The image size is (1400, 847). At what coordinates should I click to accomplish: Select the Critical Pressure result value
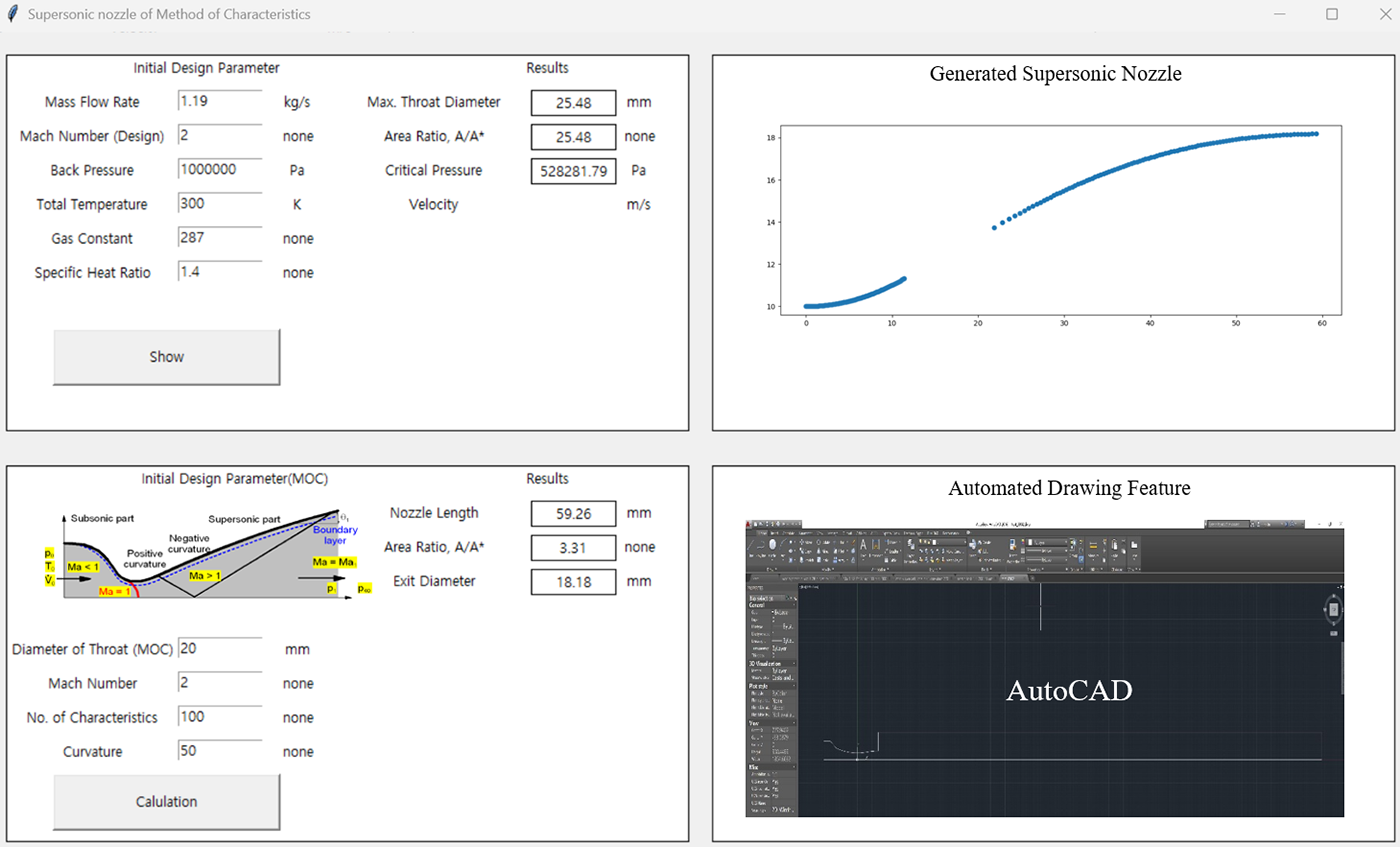click(573, 171)
